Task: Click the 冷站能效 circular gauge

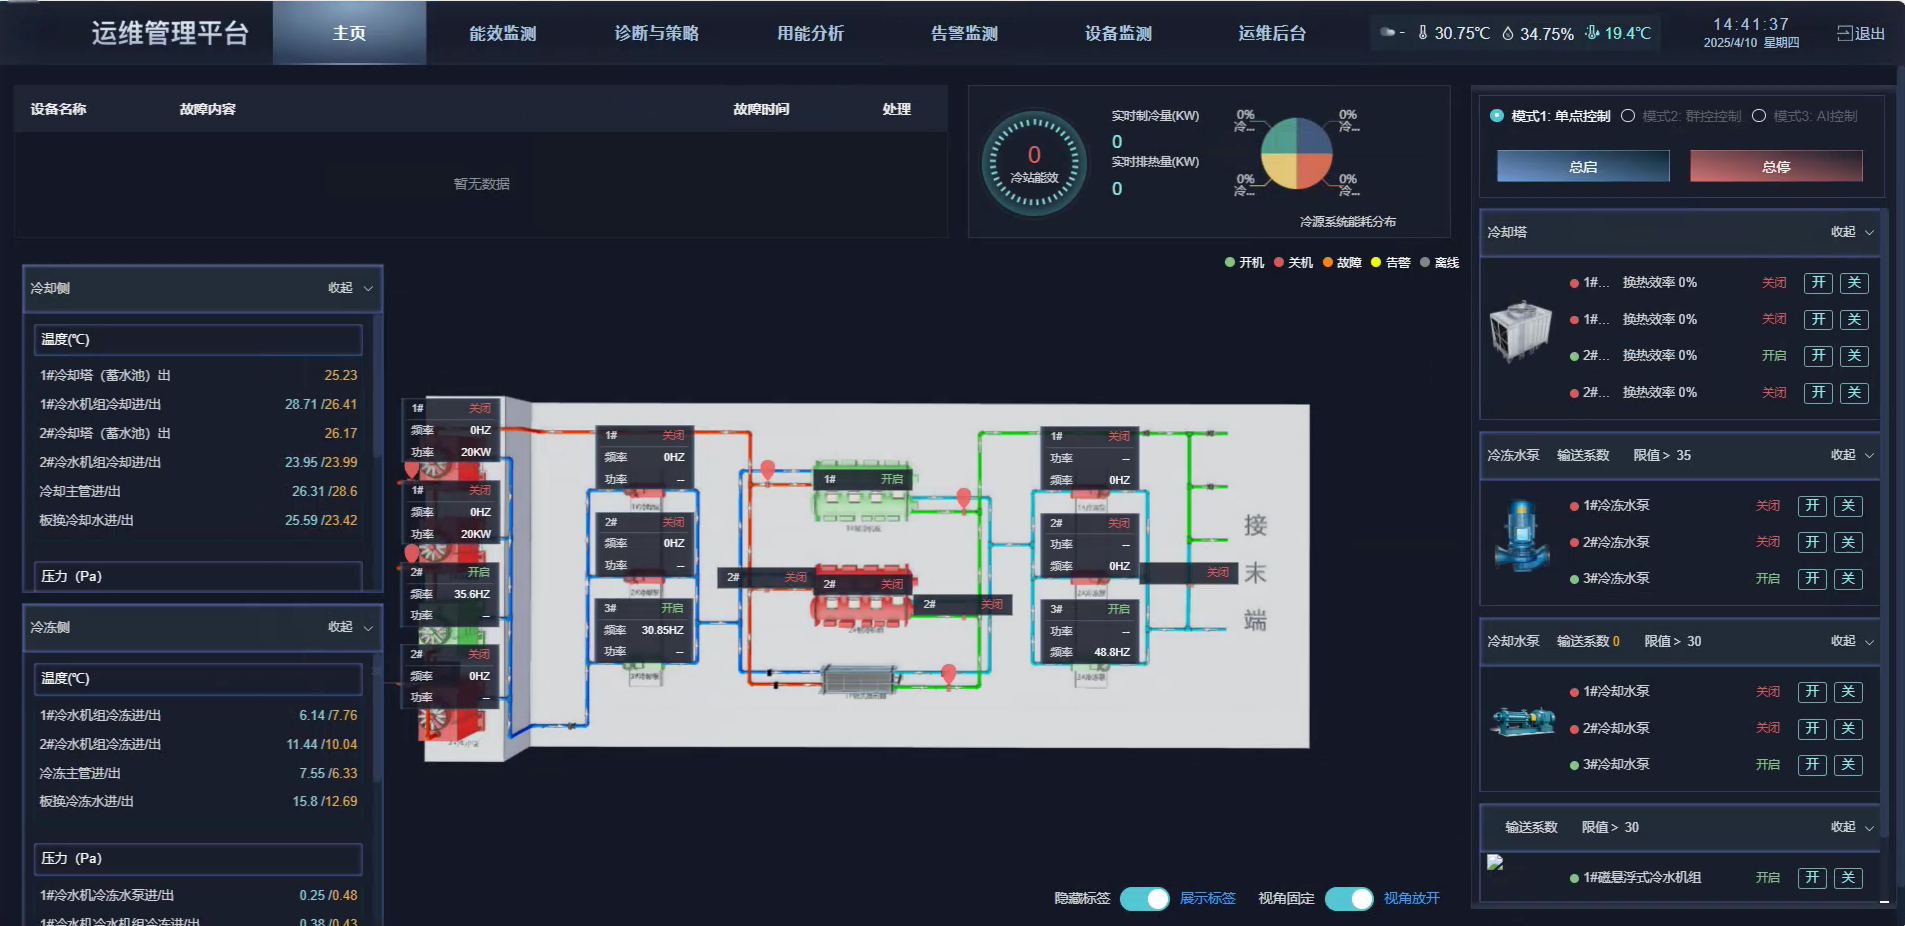Action: pos(1034,164)
